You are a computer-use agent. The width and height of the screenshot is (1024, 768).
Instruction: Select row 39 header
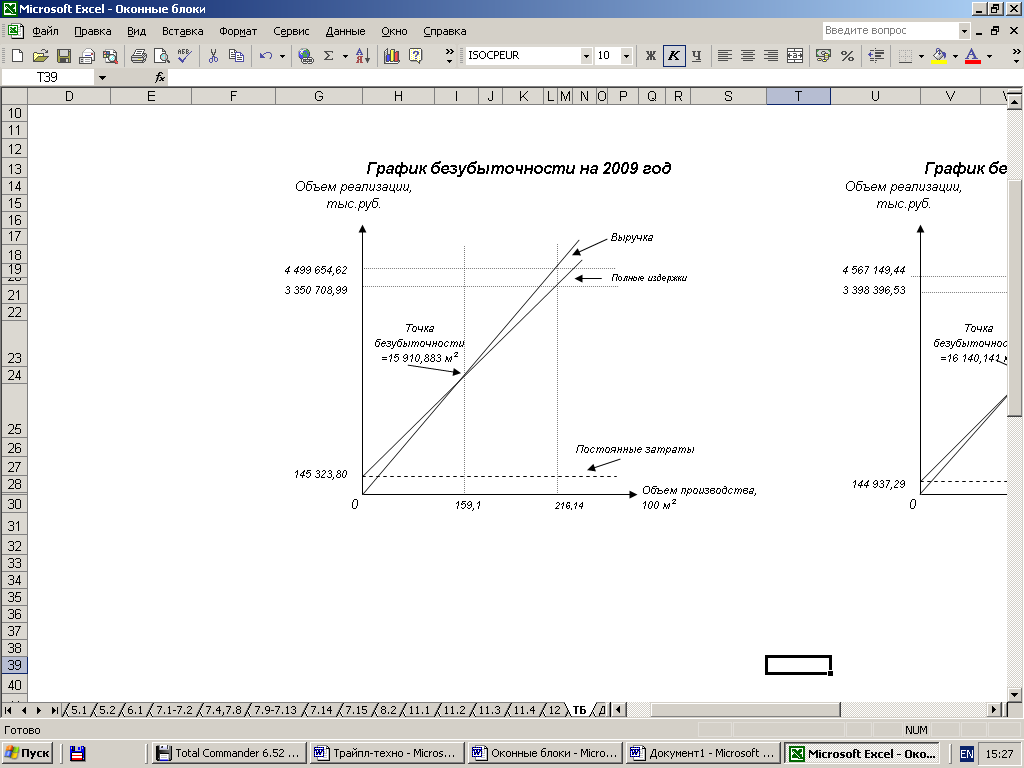[x=14, y=665]
